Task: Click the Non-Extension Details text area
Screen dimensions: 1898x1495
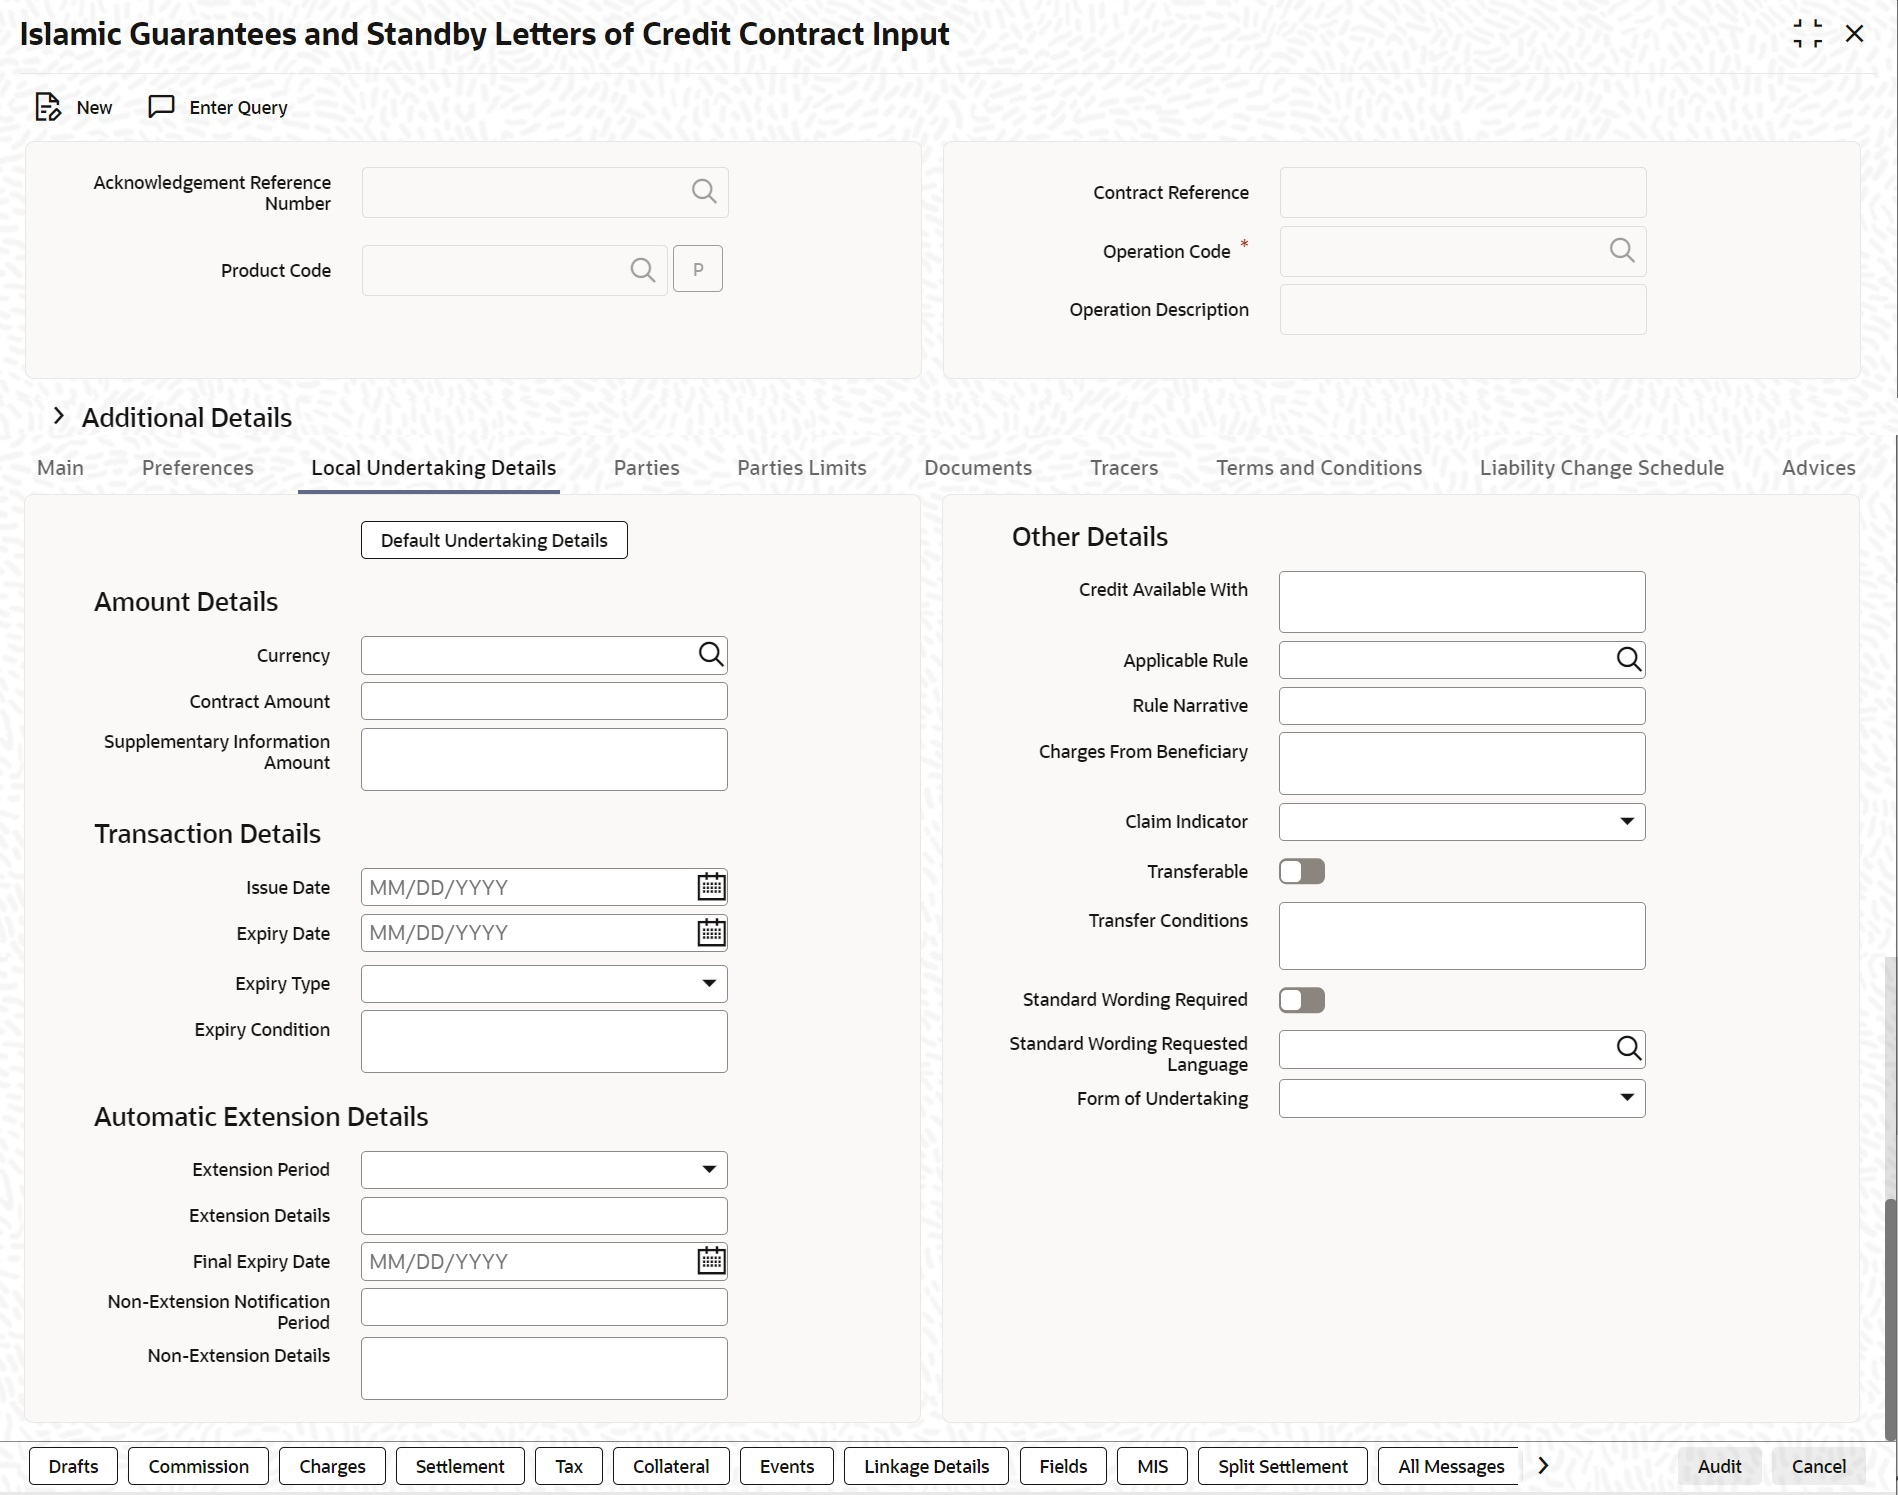Action: pyautogui.click(x=544, y=1368)
